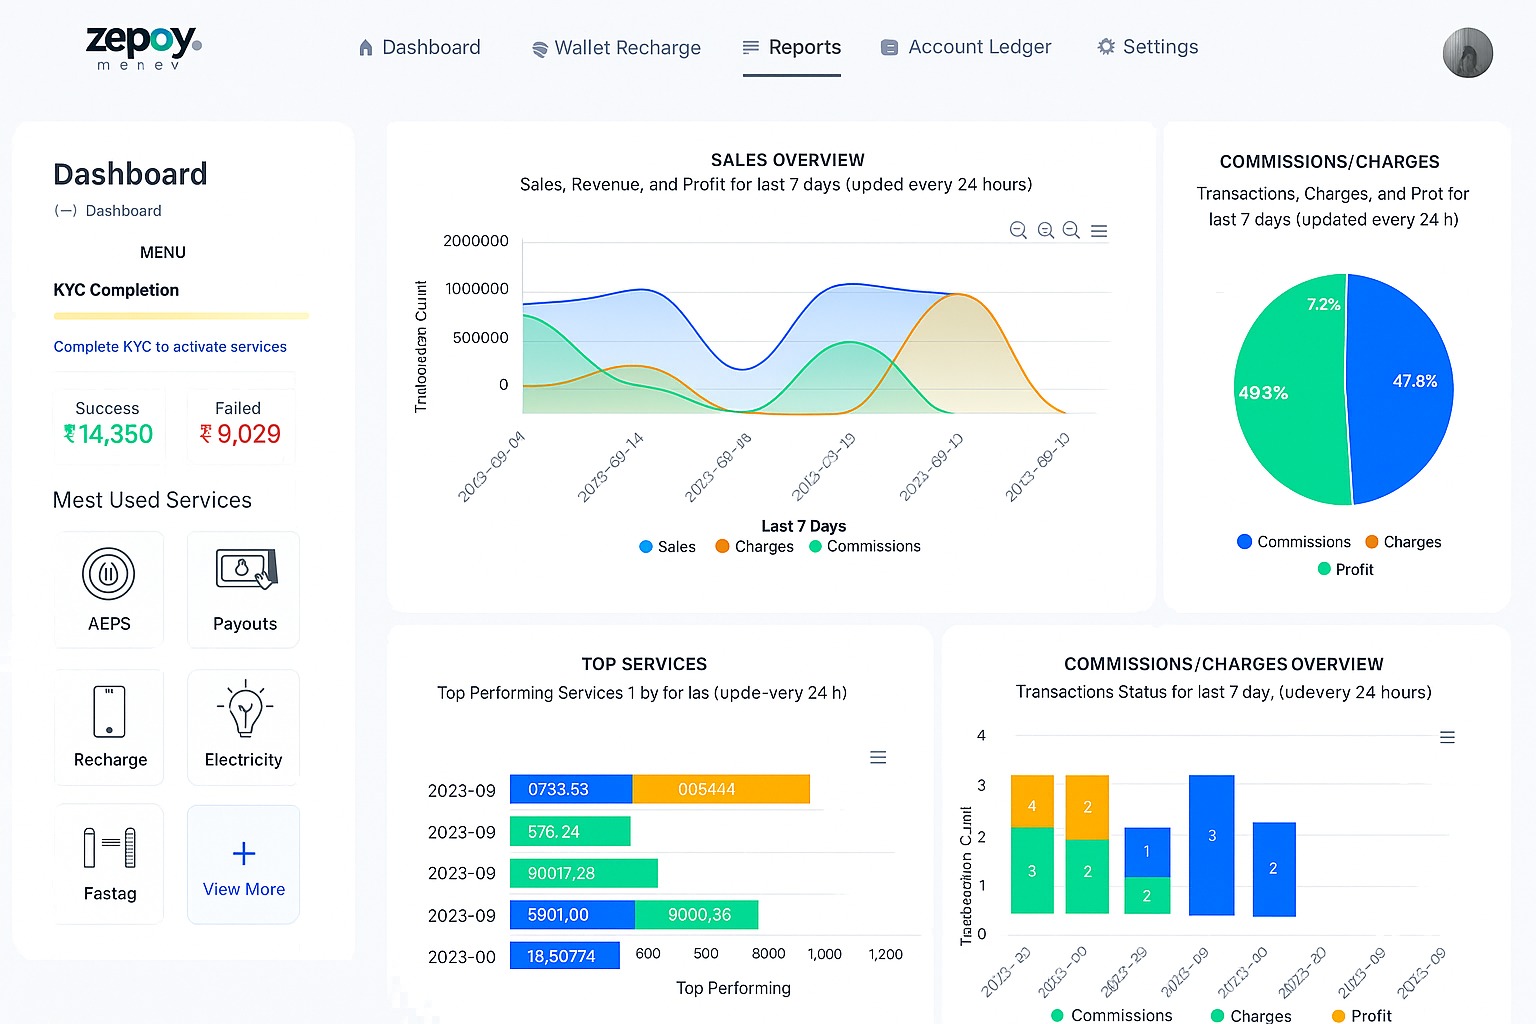Follow the Complete KYC to activate services link

170,347
